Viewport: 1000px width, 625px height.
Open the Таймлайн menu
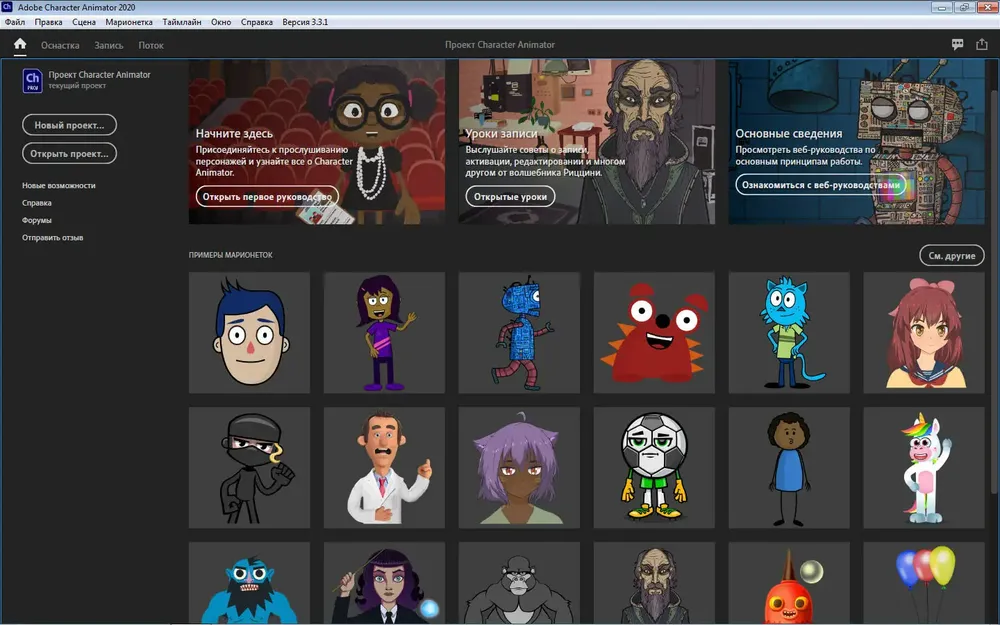coord(182,22)
